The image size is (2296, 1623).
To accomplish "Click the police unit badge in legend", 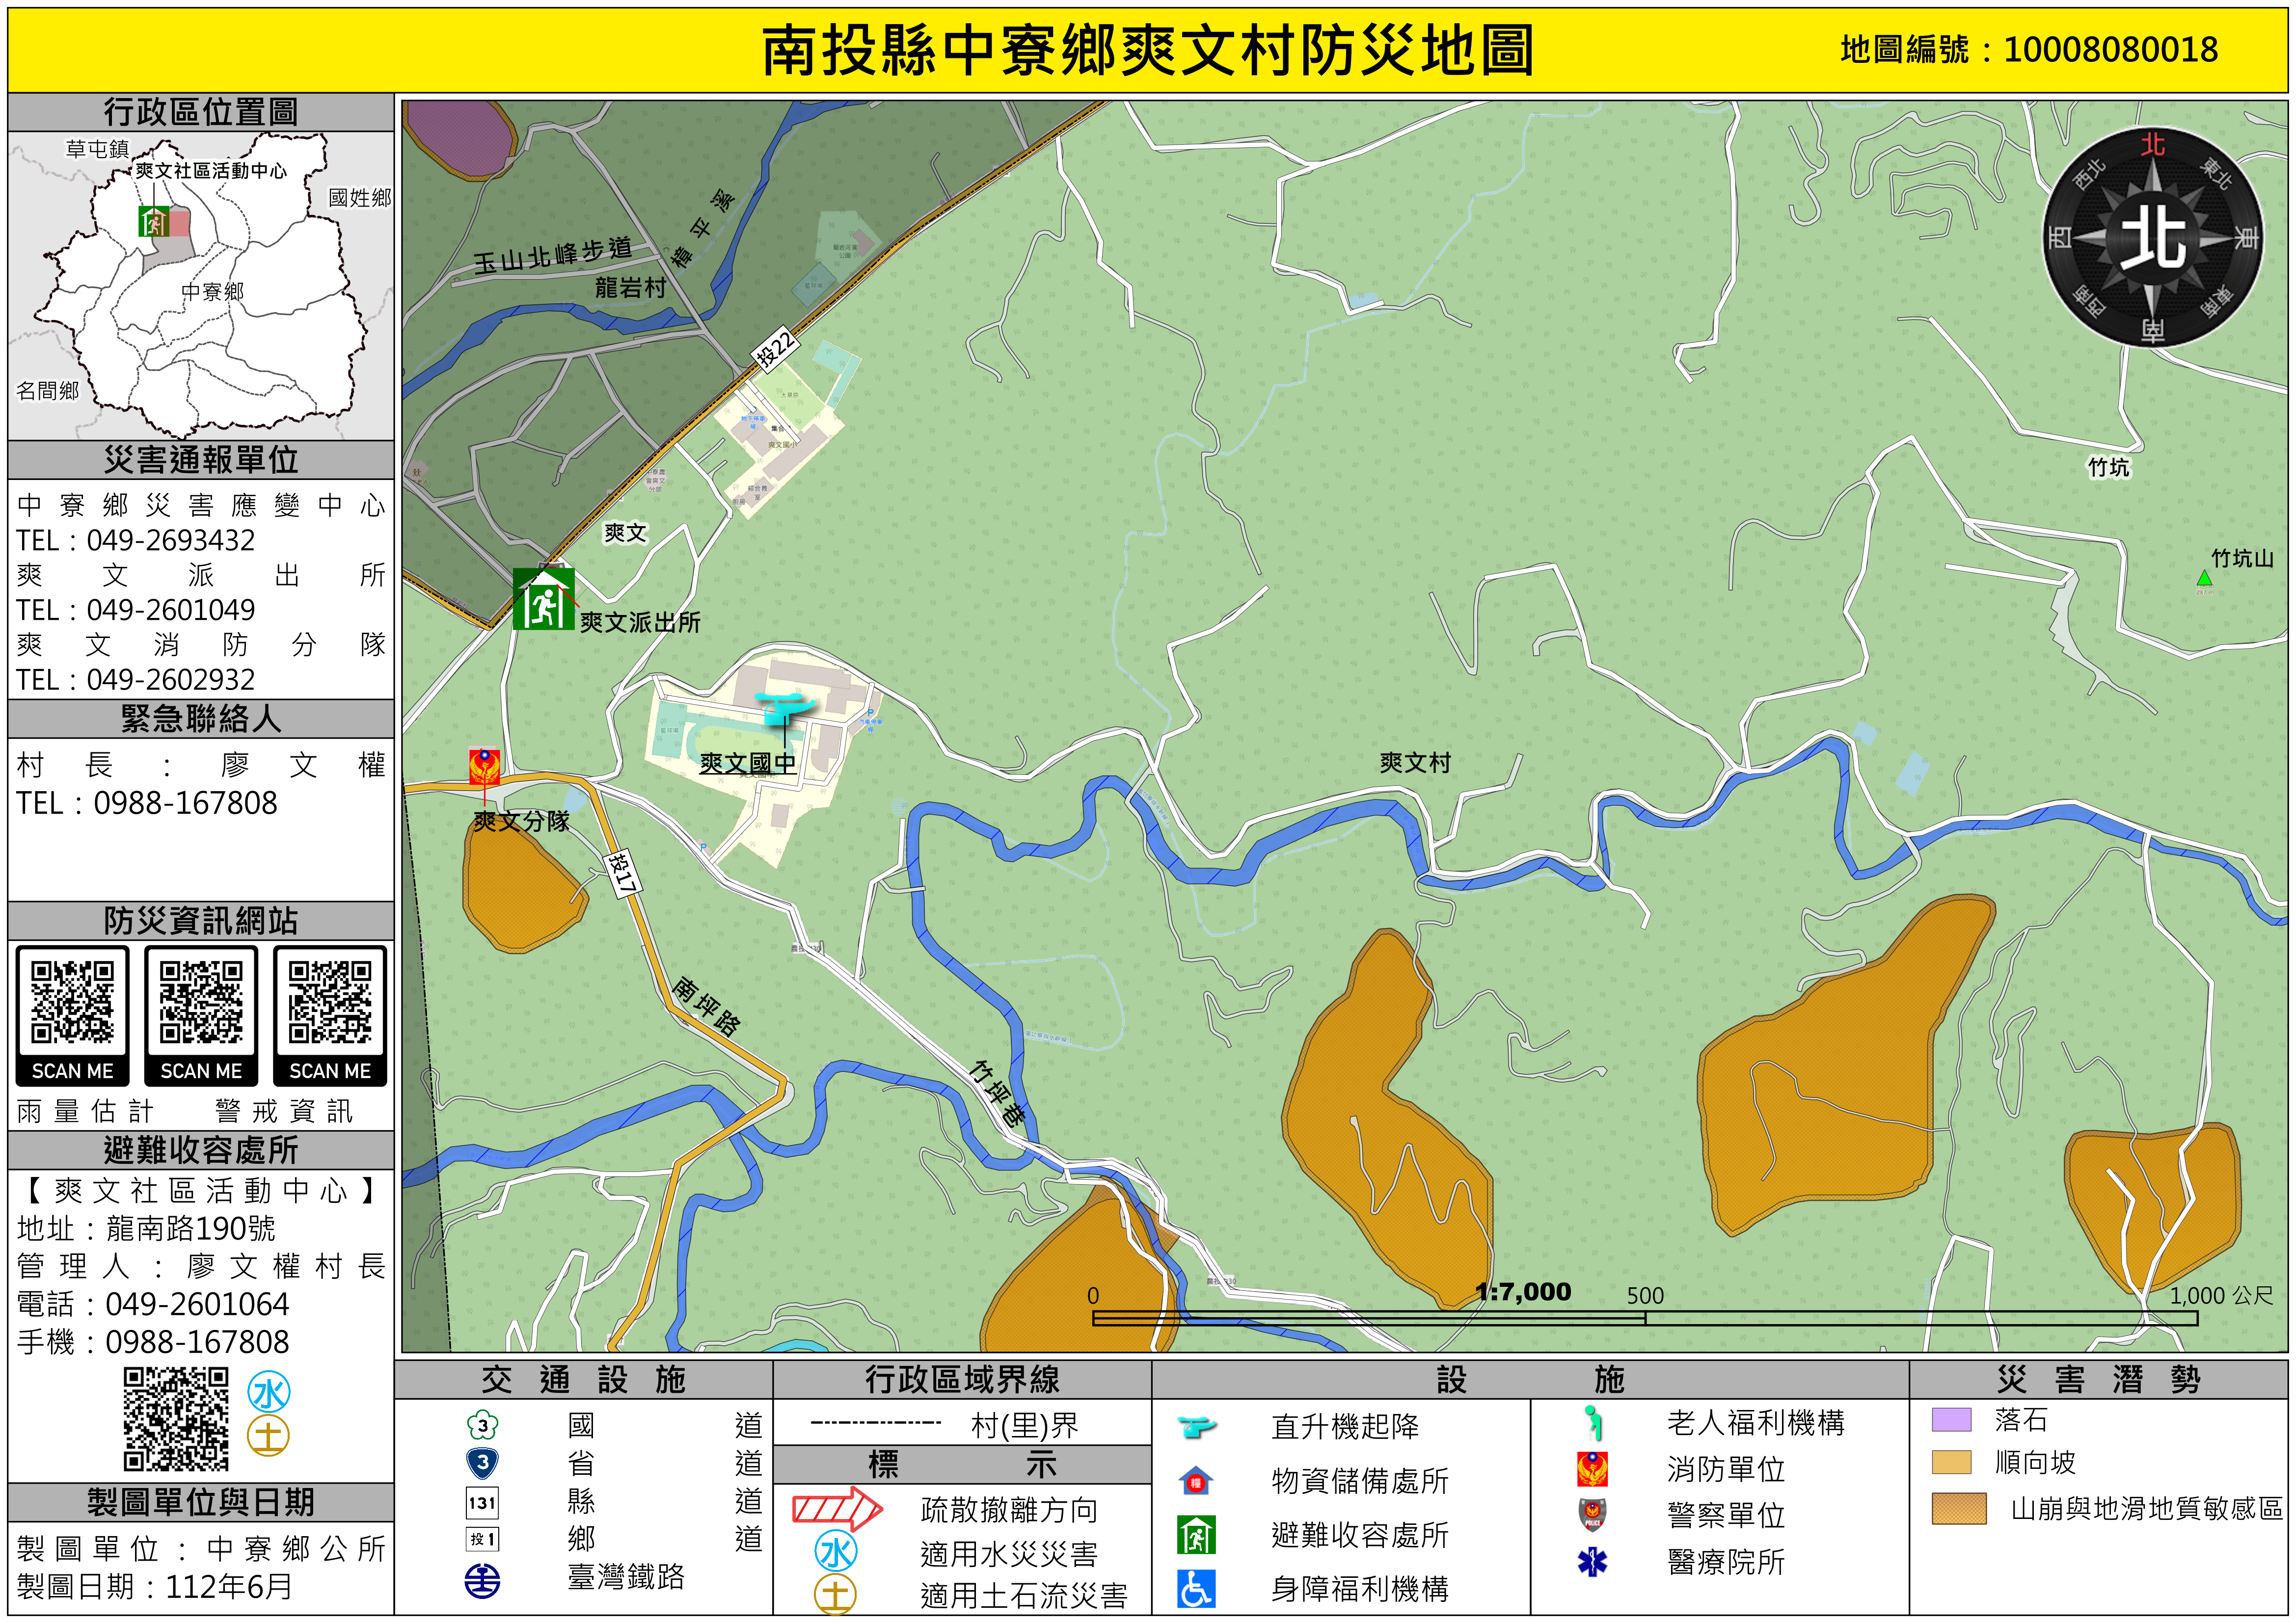I will (1592, 1514).
